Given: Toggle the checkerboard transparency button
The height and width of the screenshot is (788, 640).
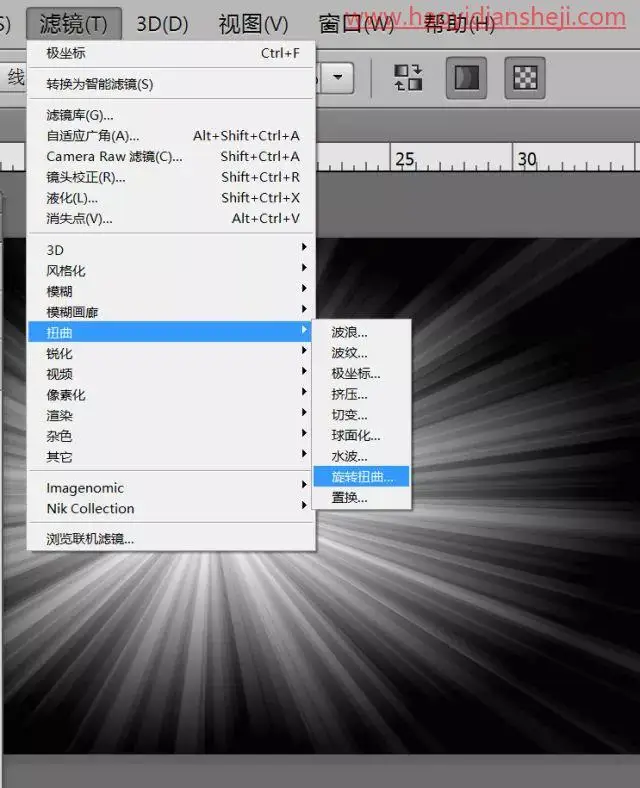Looking at the screenshot, I should coord(525,78).
